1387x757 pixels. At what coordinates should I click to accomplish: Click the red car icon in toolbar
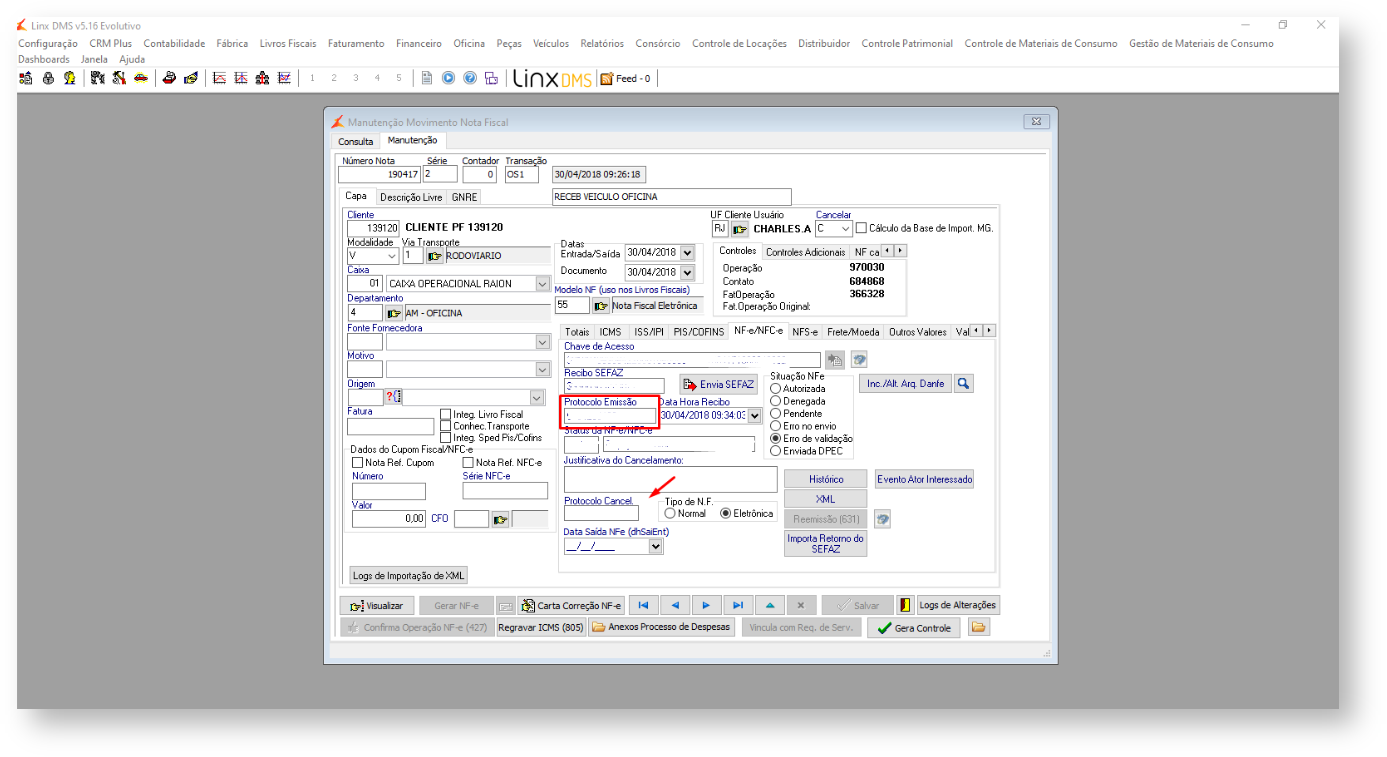pos(141,78)
